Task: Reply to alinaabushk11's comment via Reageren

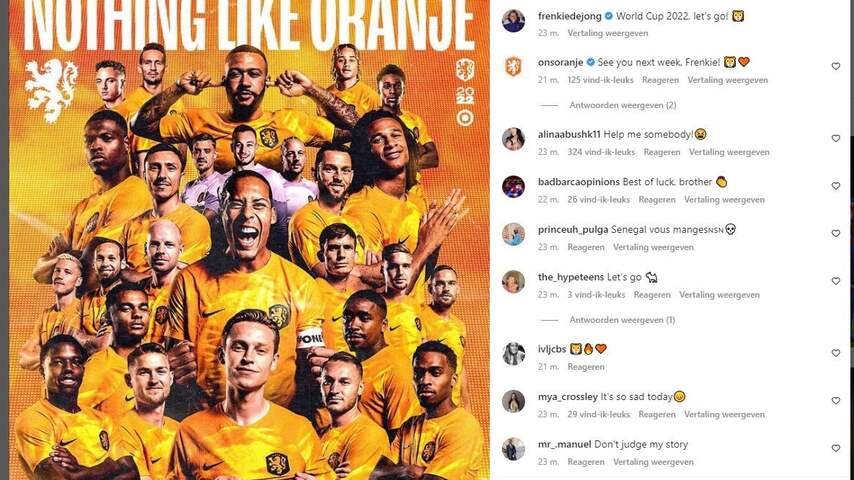Action: click(662, 152)
